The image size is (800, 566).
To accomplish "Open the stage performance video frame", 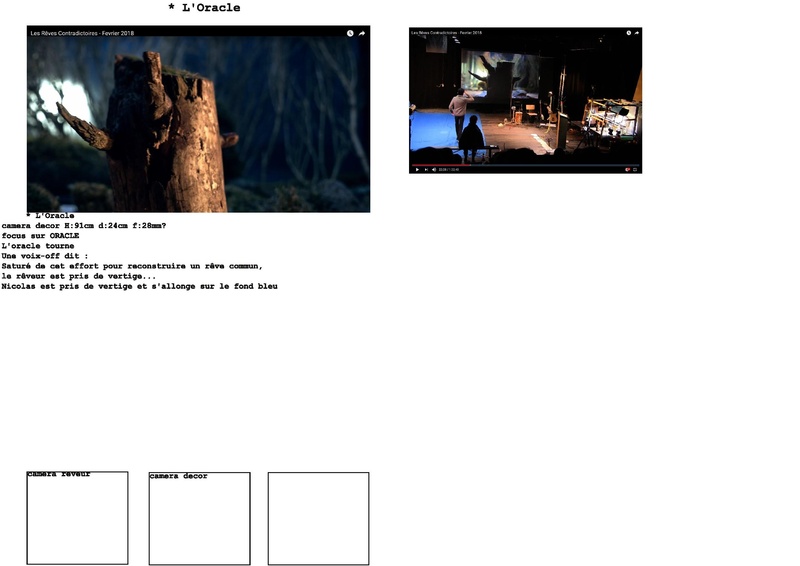I will point(526,101).
